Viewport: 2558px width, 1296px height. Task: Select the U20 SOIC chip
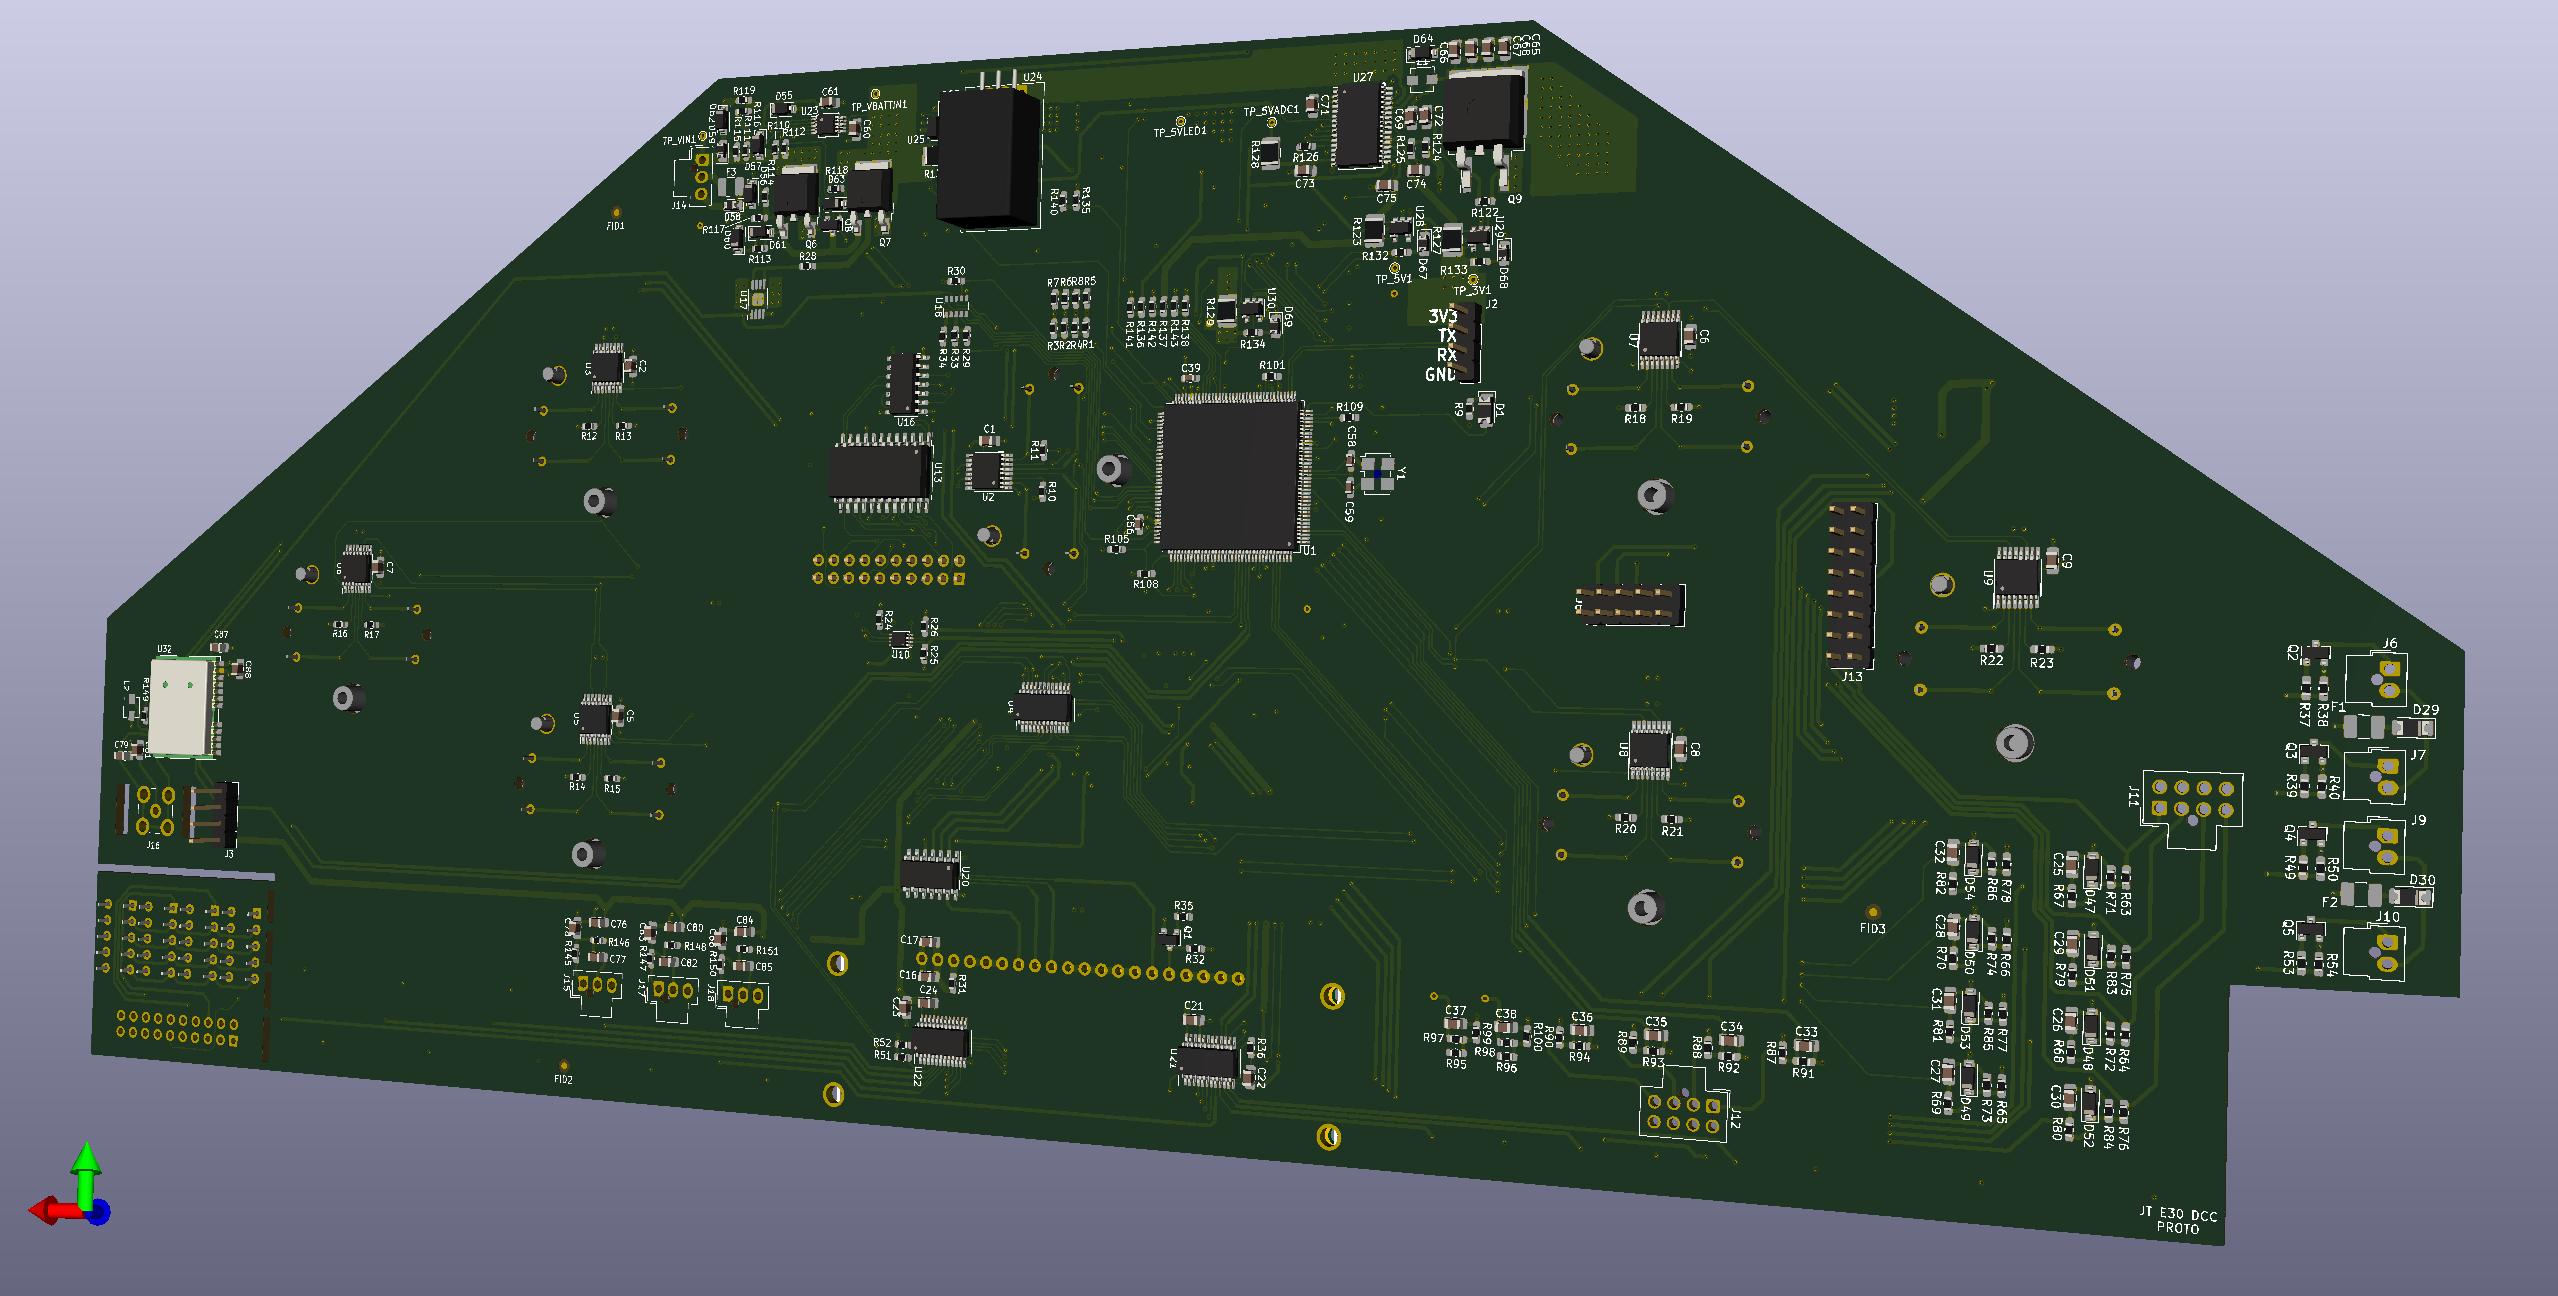pyautogui.click(x=931, y=873)
